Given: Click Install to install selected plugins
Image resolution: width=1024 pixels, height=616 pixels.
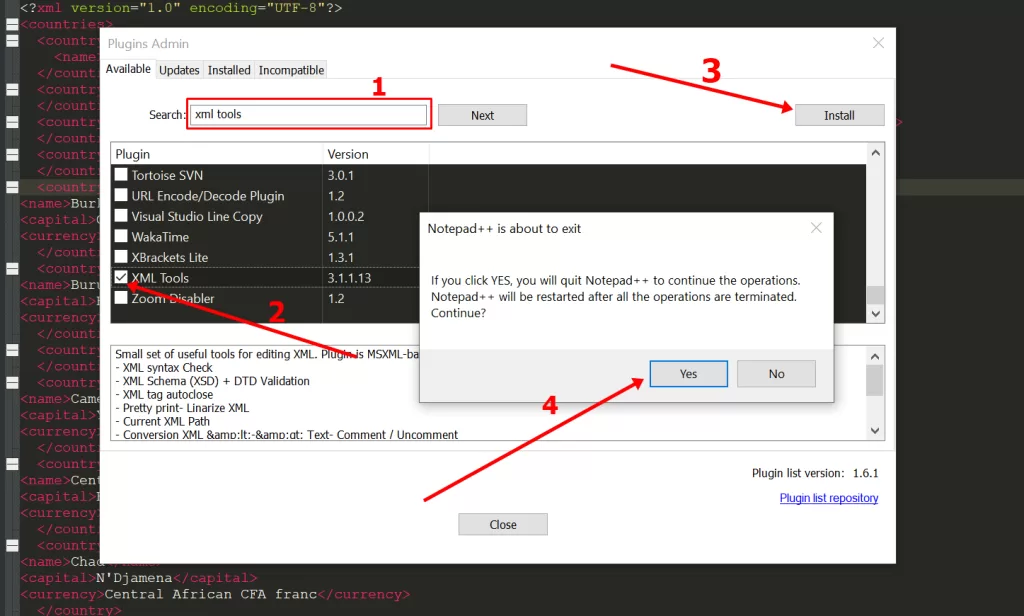Looking at the screenshot, I should coord(839,114).
